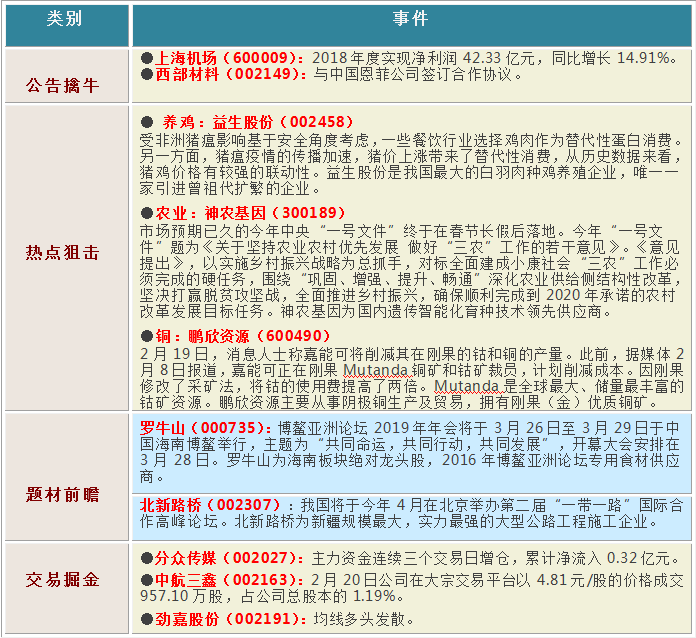
Task: Click heading 铜：鹏欣资源（600490）
Action: click(x=243, y=336)
